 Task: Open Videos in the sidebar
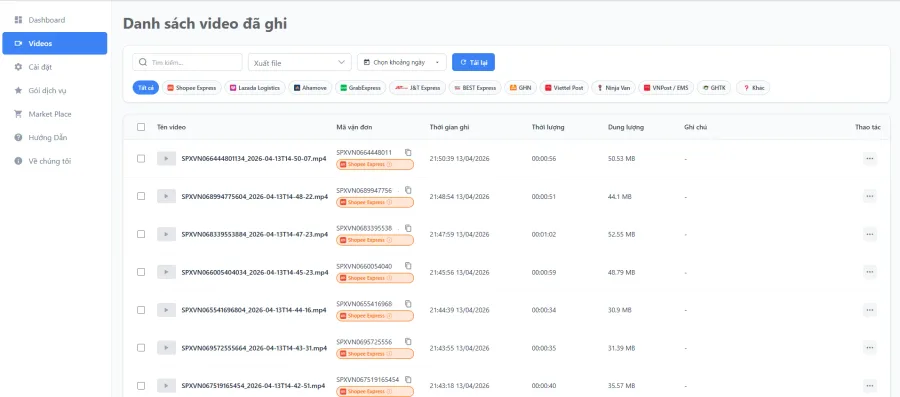[55, 44]
